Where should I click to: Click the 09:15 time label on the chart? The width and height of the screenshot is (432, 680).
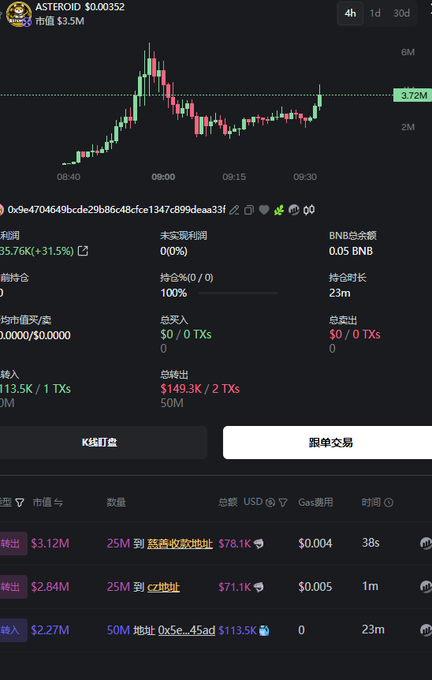tap(234, 177)
